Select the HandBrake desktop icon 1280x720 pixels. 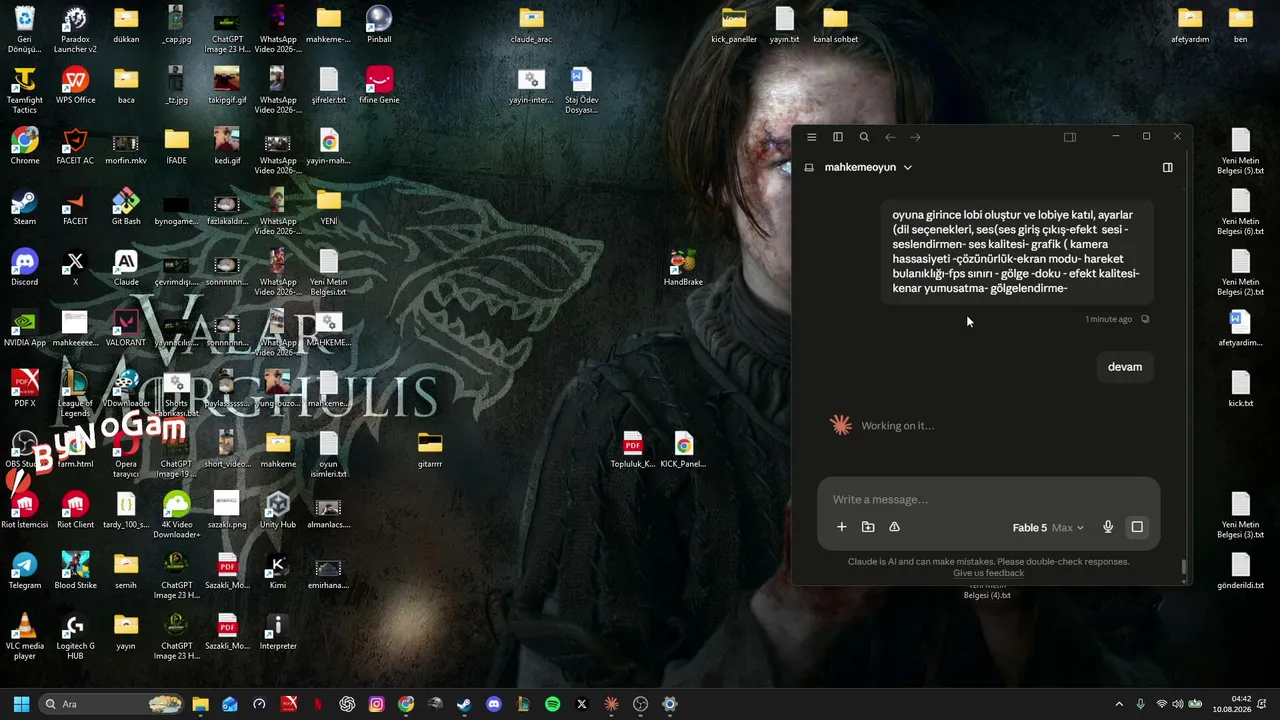tap(683, 268)
